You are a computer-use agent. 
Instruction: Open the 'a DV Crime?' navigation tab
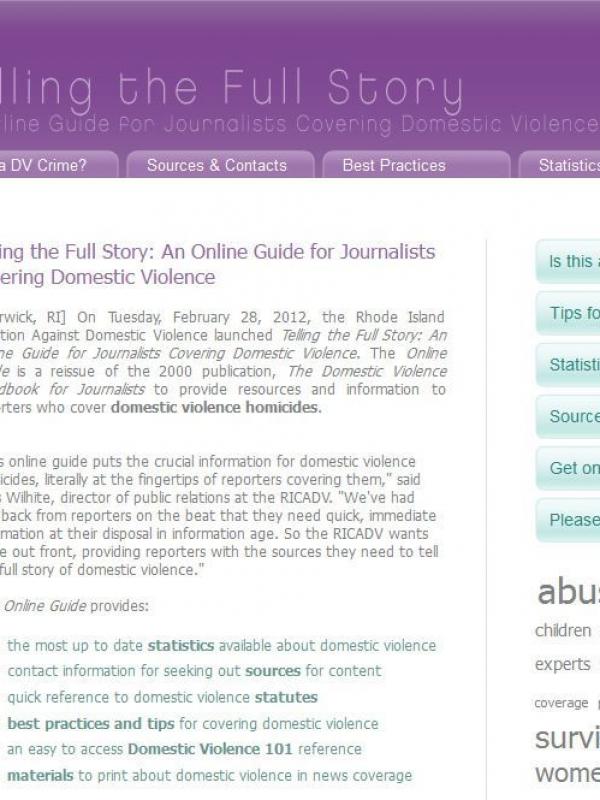coord(58,165)
